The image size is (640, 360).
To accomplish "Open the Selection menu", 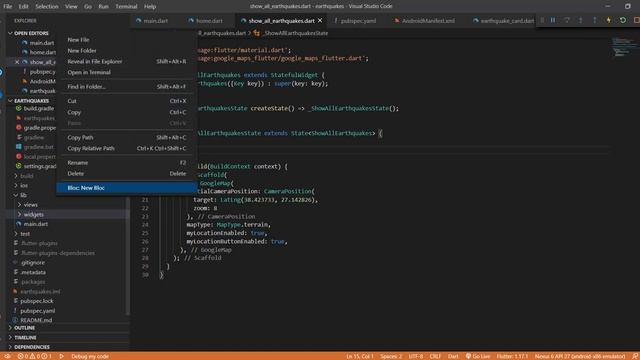I will (47, 6).
